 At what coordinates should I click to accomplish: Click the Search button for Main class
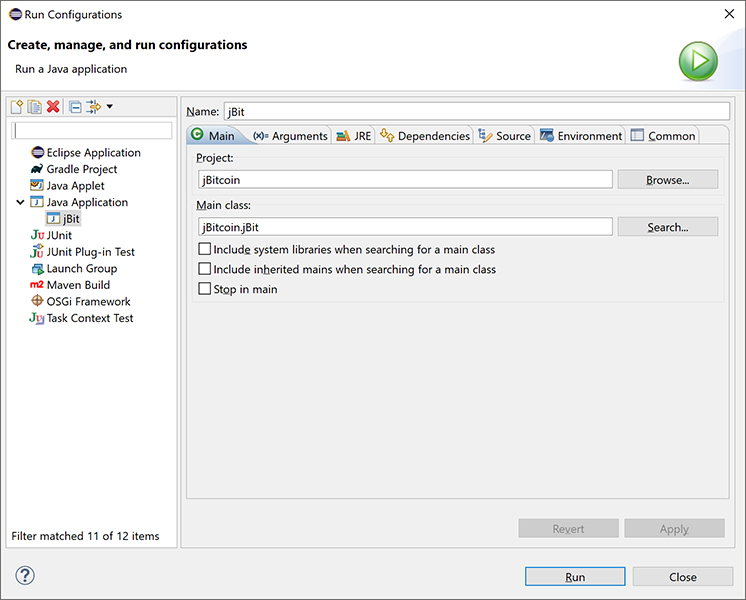(667, 227)
